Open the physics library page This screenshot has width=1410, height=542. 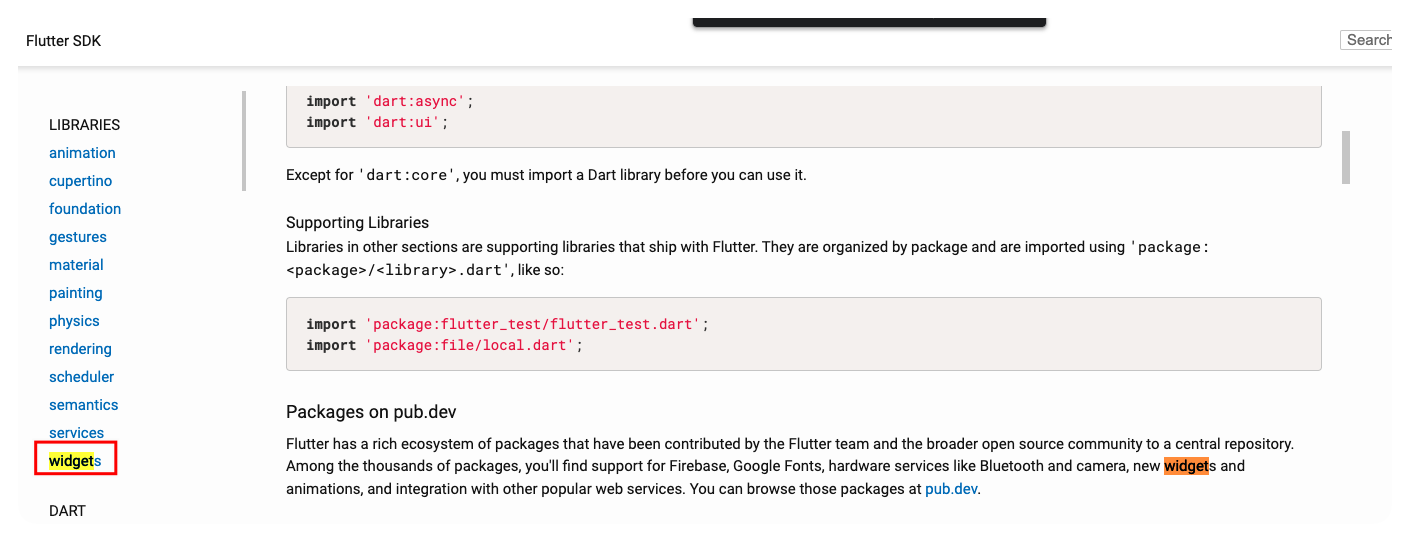click(x=74, y=321)
